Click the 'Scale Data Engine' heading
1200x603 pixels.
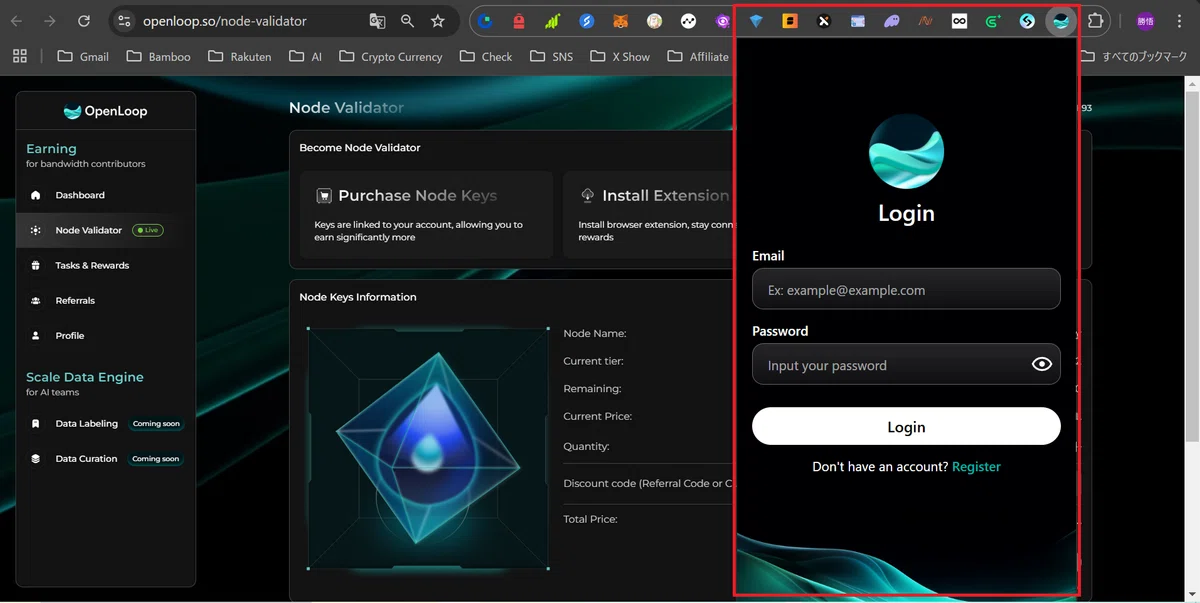pos(85,377)
